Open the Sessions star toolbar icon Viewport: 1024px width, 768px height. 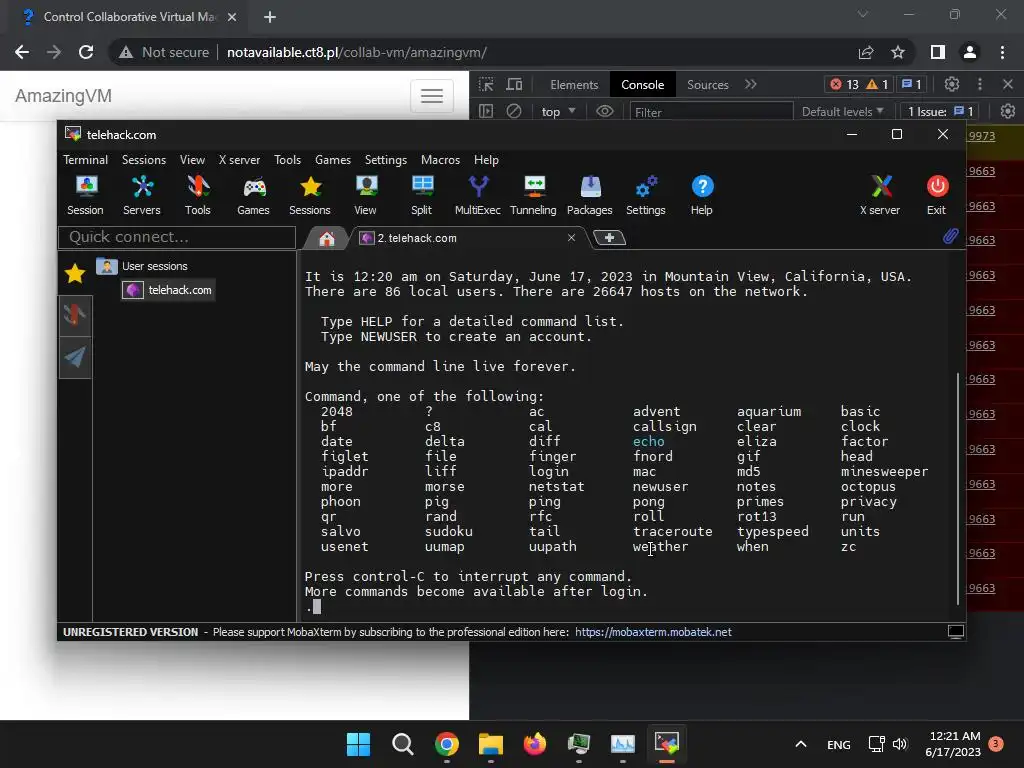(x=310, y=195)
